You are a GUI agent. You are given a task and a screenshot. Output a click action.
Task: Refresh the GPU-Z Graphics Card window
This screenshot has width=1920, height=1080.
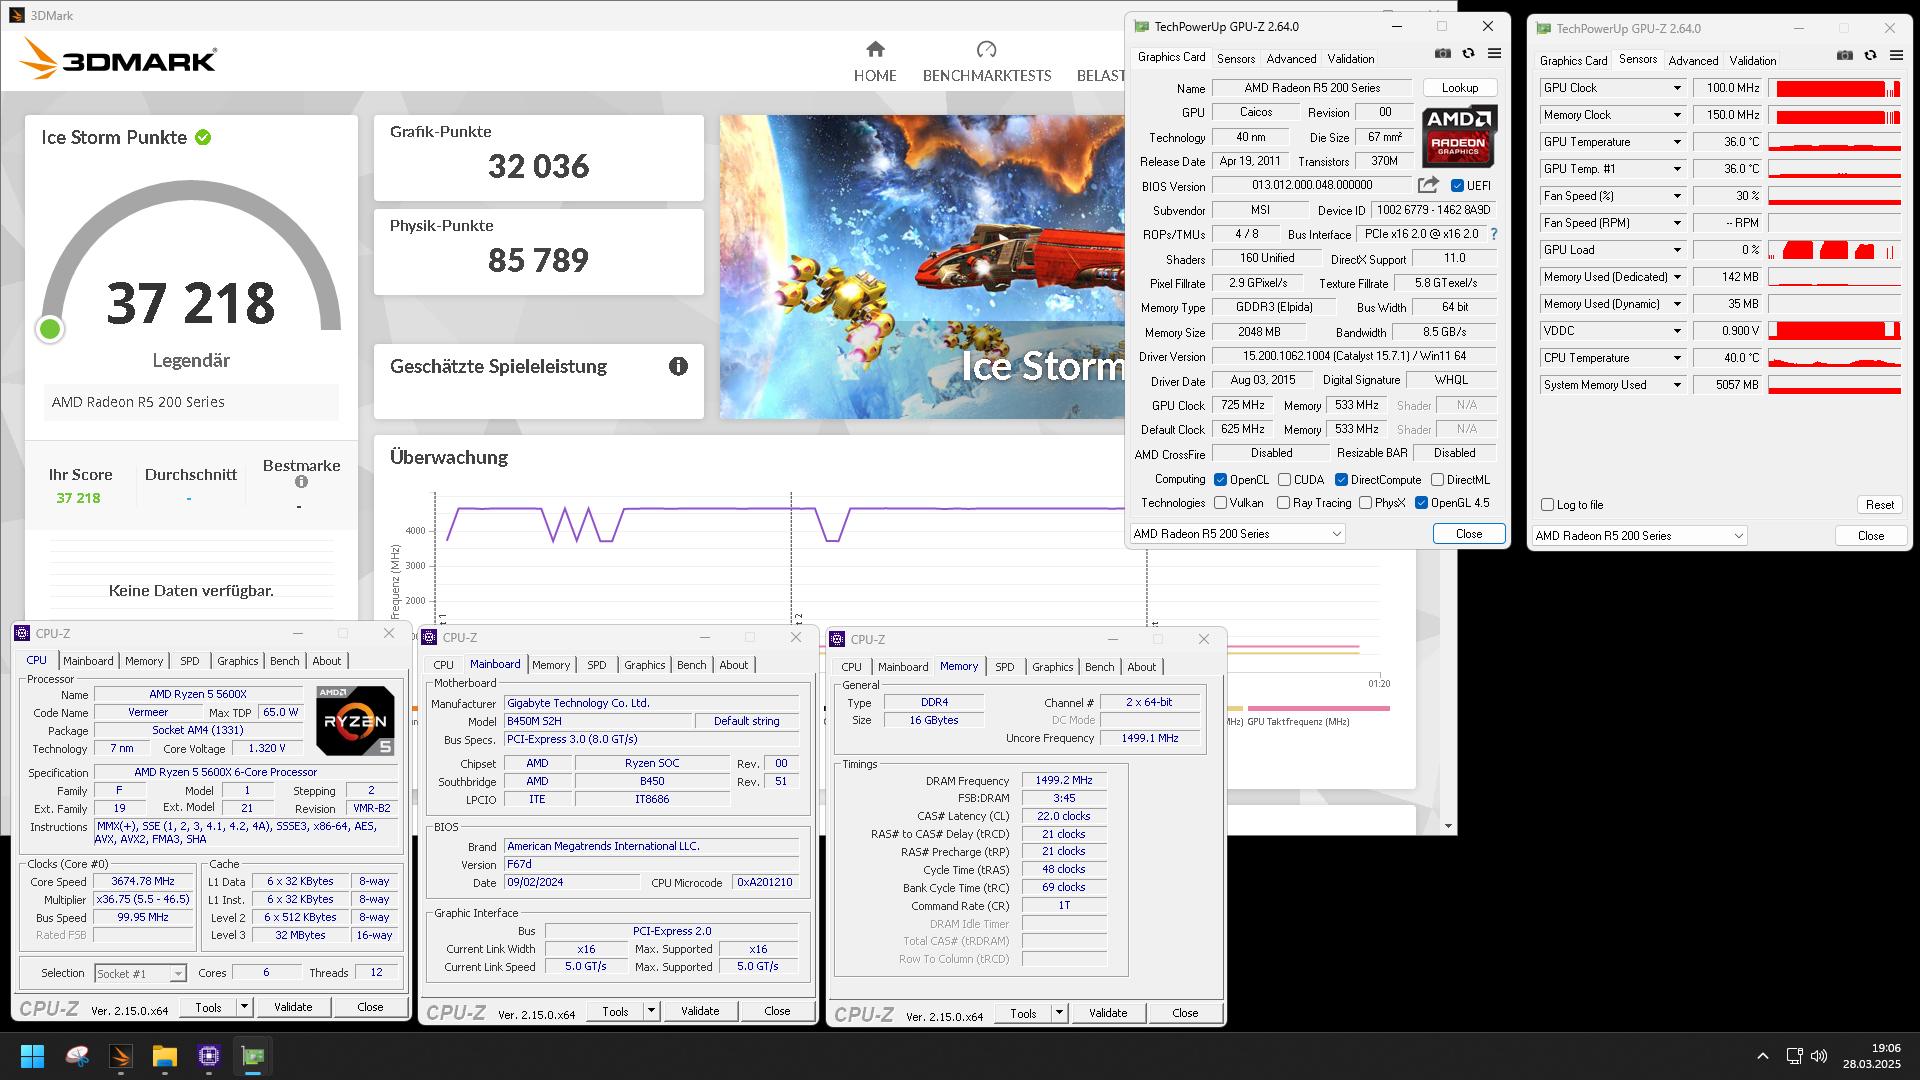(x=1468, y=53)
